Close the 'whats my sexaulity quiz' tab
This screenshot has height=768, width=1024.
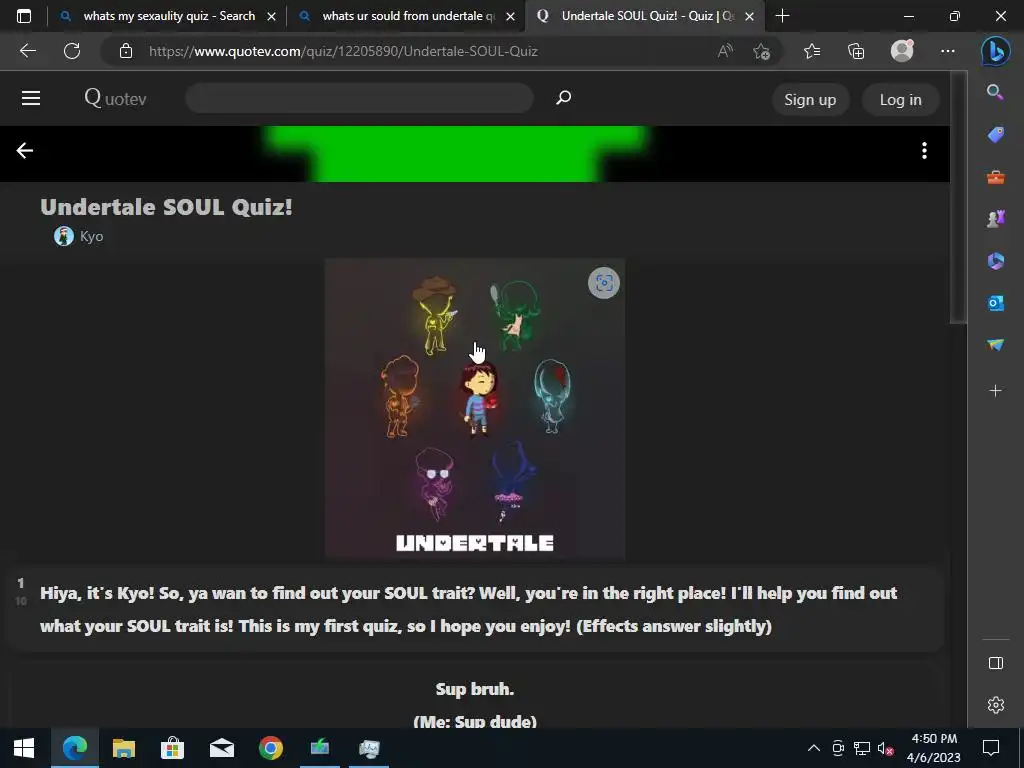[x=271, y=16]
